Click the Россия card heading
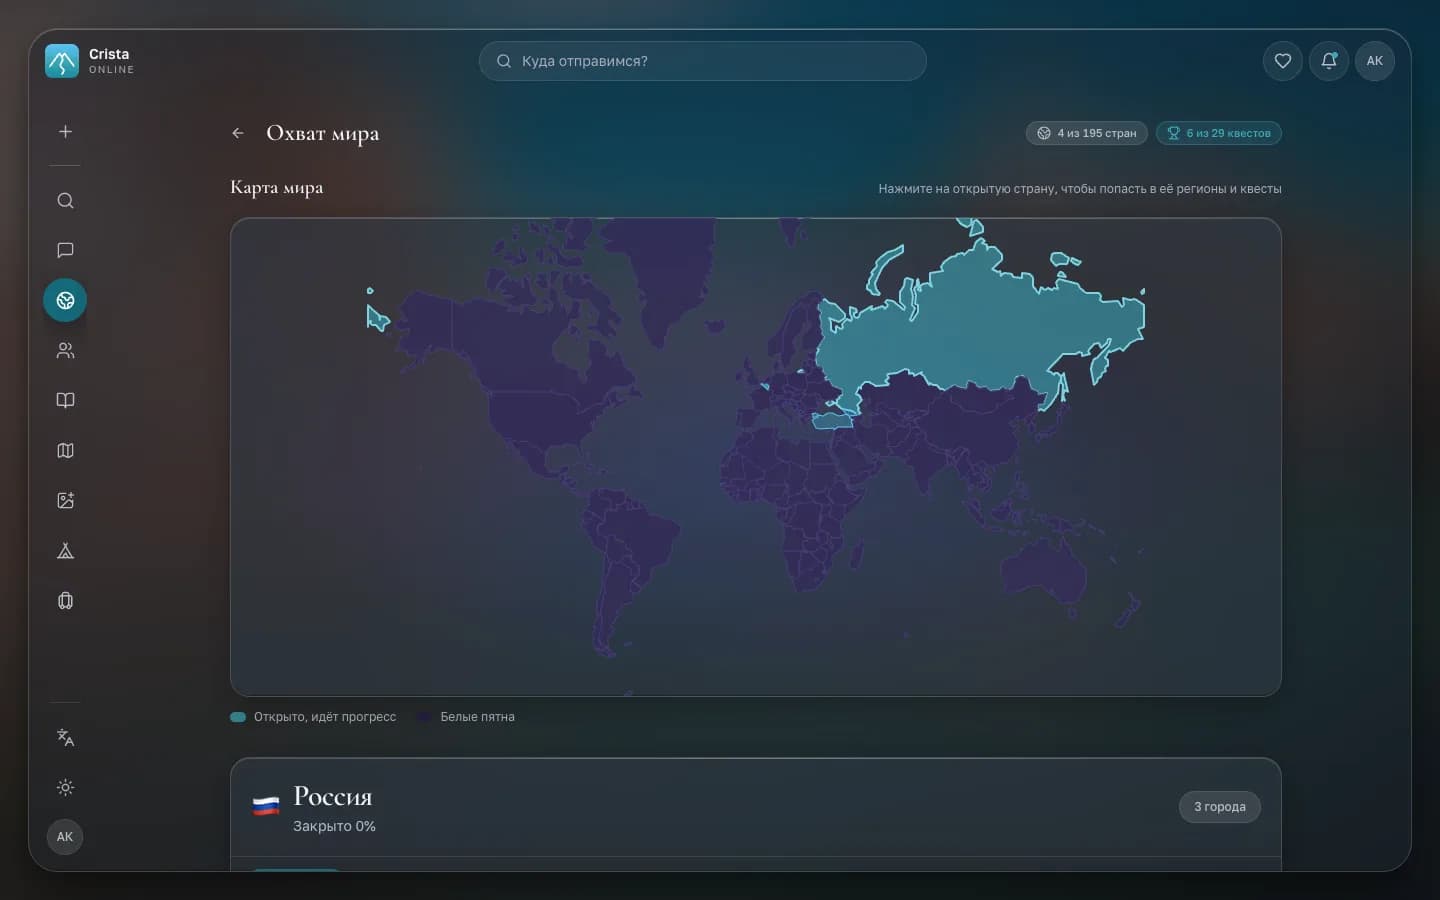The height and width of the screenshot is (900, 1440). 333,797
